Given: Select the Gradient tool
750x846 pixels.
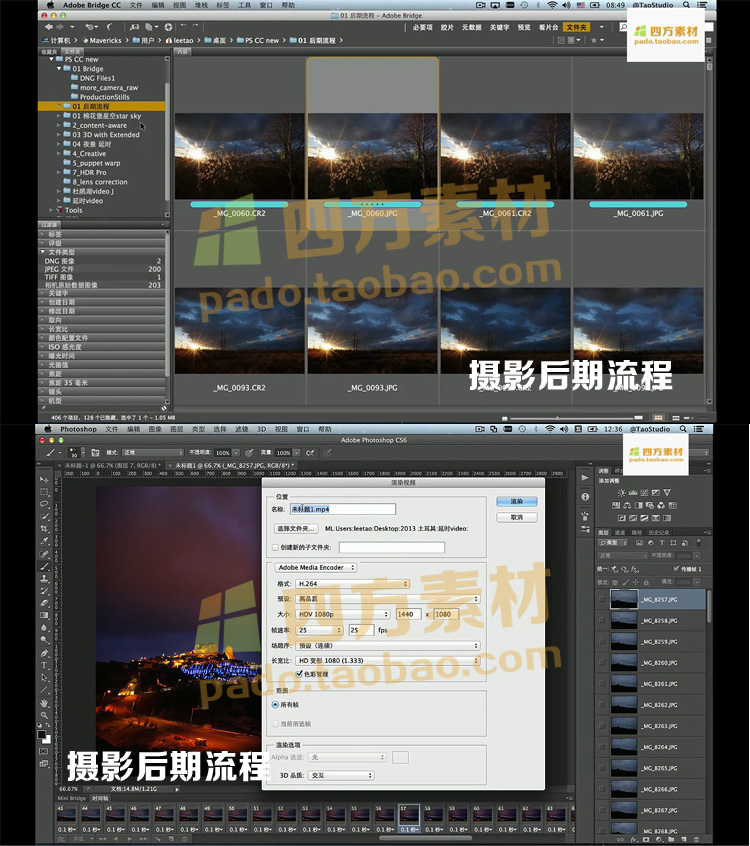Looking at the screenshot, I should tap(44, 616).
